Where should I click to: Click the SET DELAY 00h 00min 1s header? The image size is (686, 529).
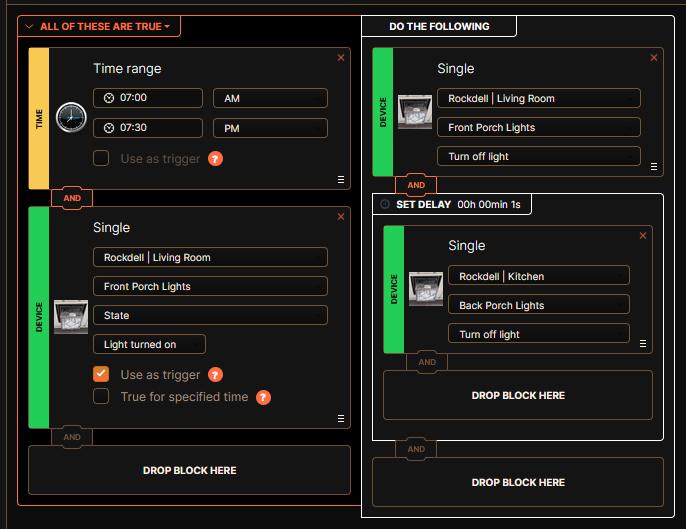tap(452, 204)
